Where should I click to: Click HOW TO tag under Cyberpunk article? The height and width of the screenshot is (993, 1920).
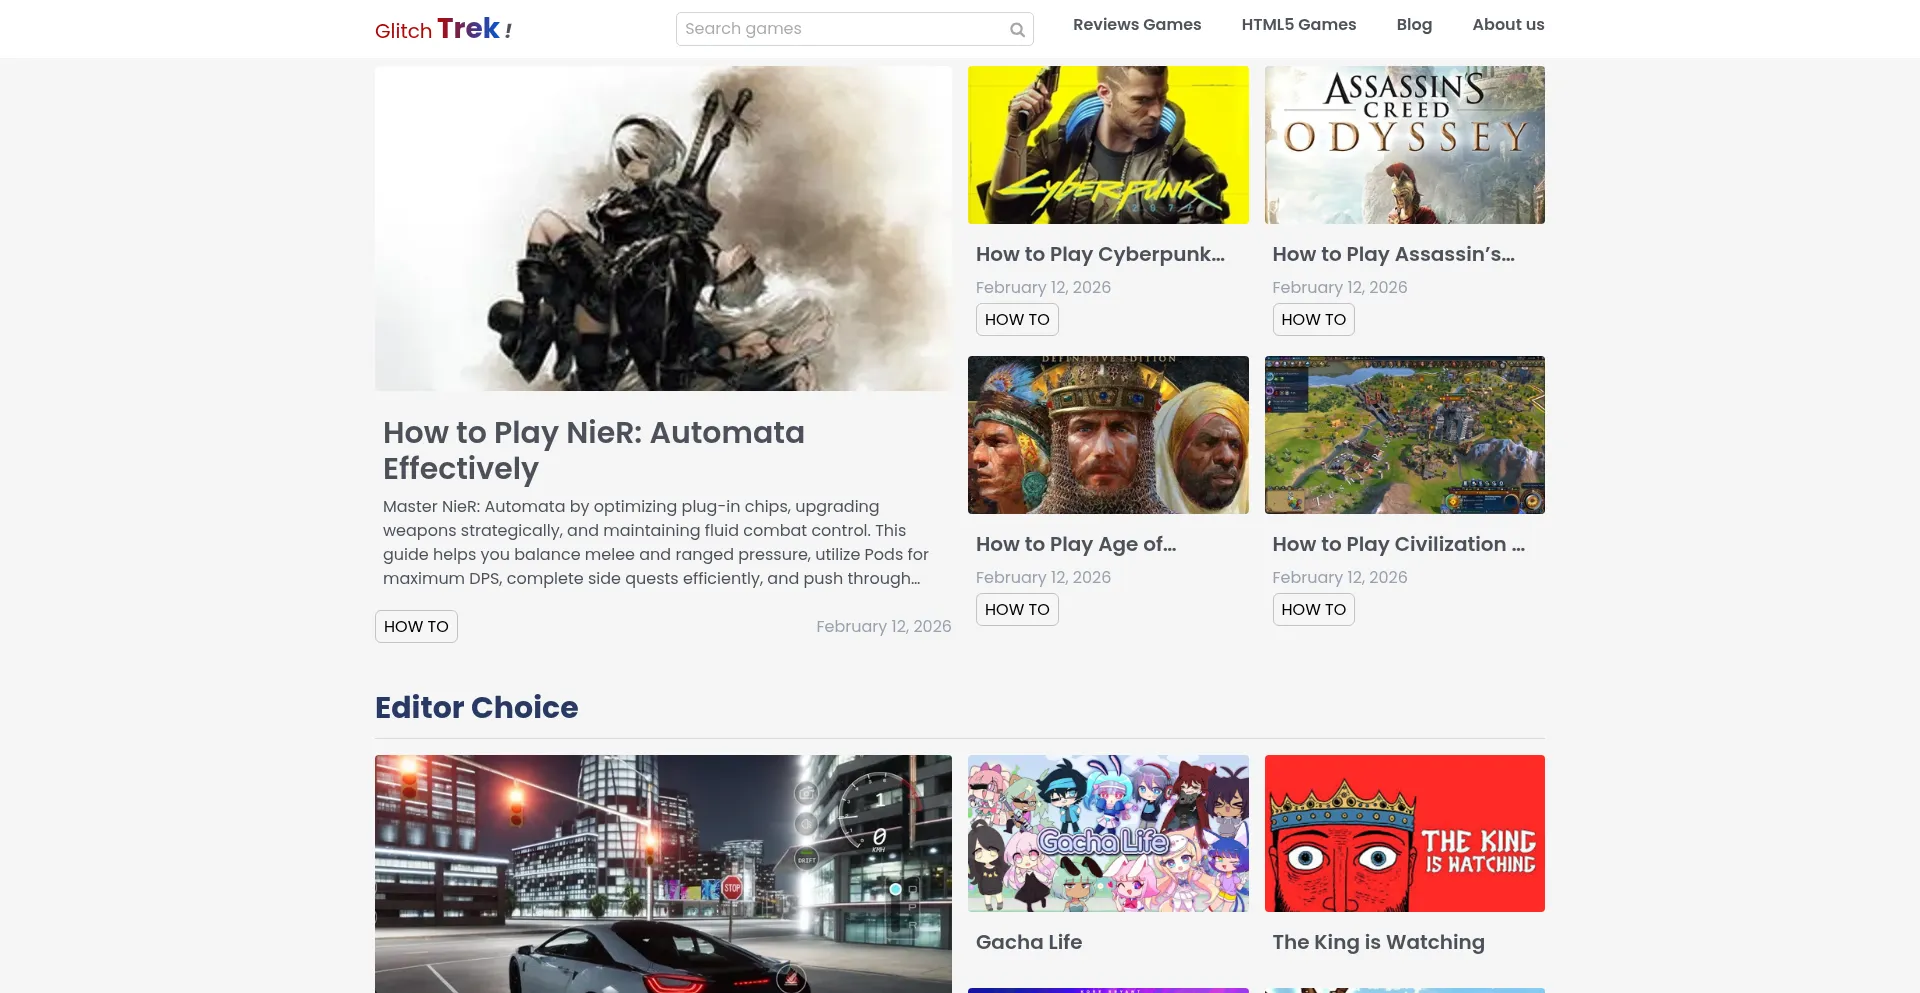1017,319
